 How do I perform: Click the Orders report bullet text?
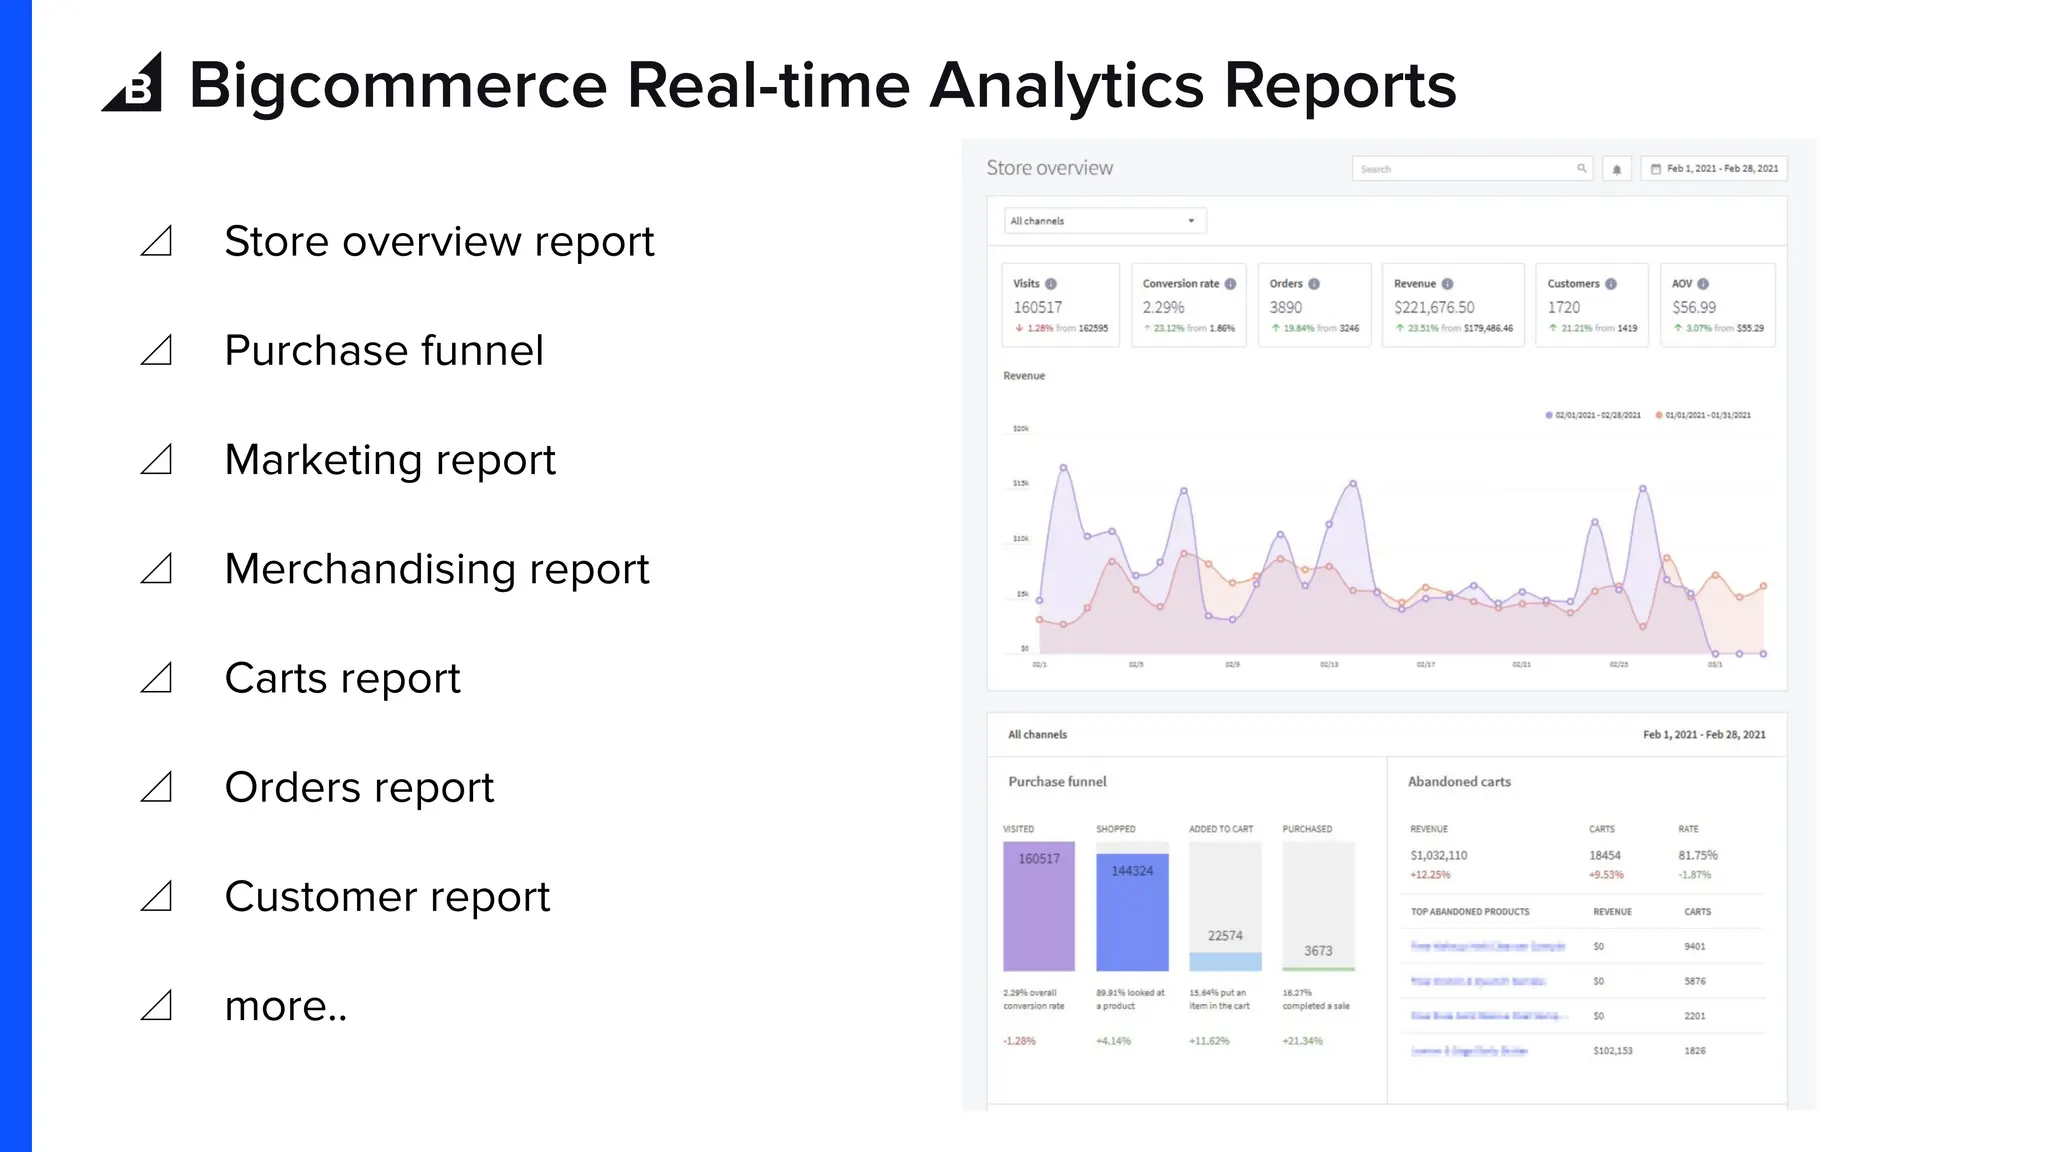click(359, 788)
